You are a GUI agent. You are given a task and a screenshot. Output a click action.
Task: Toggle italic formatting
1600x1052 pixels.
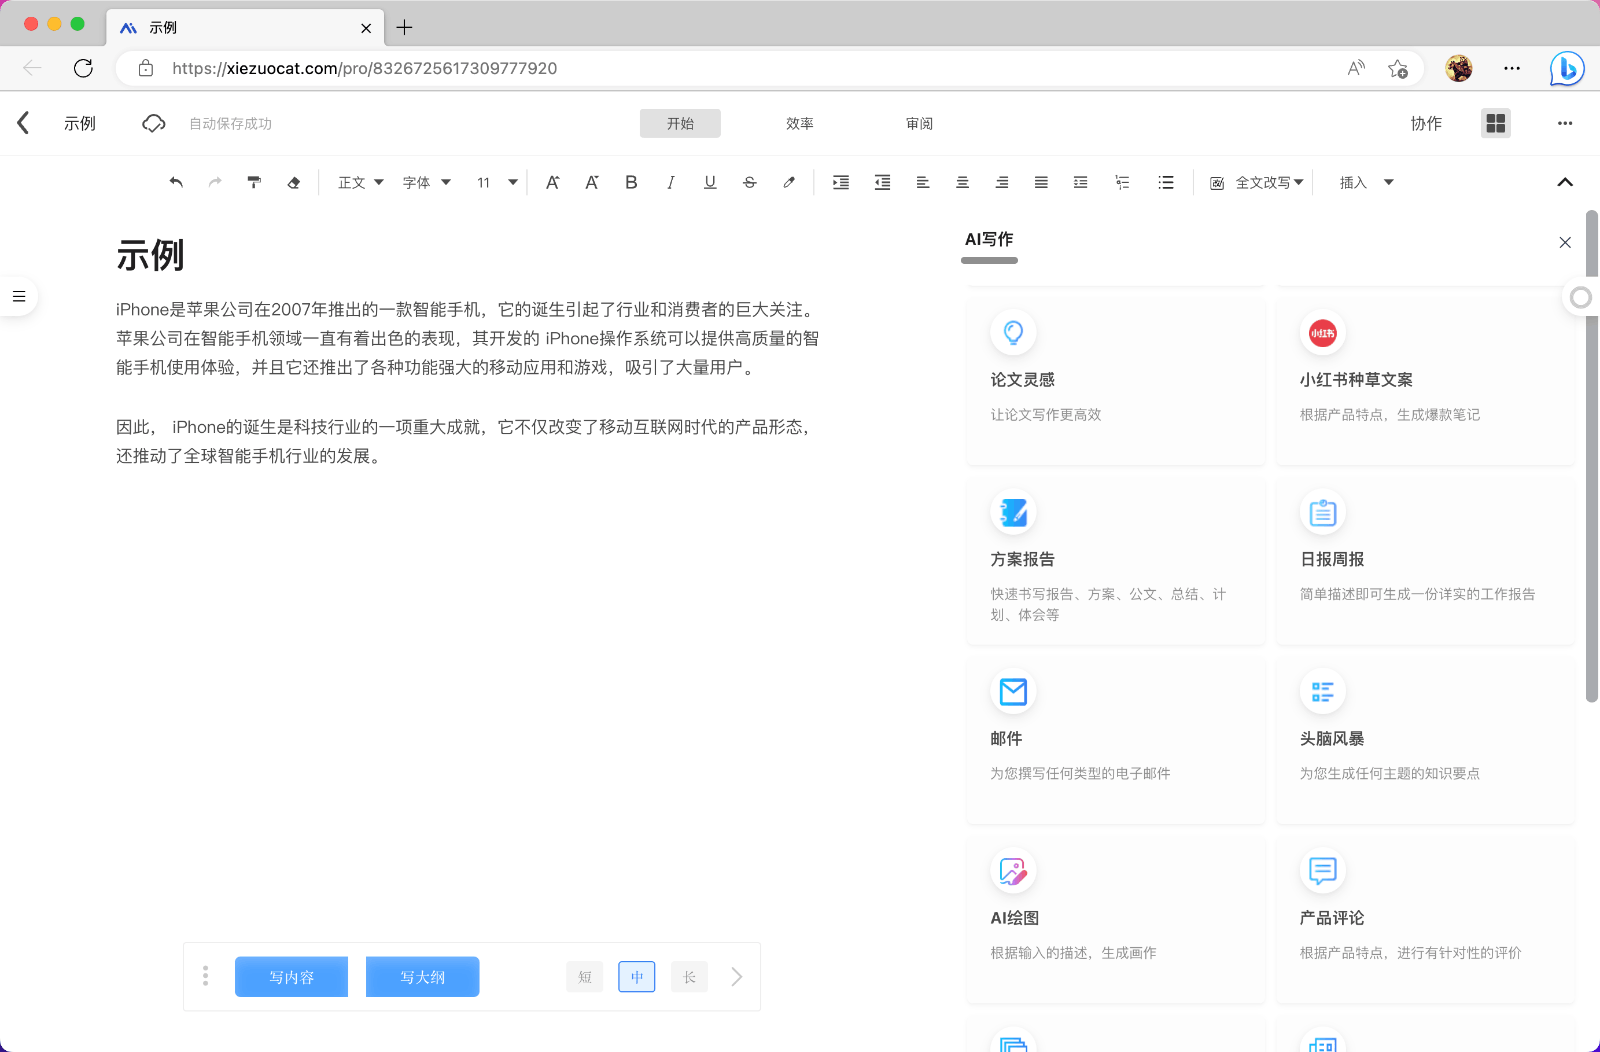(670, 182)
